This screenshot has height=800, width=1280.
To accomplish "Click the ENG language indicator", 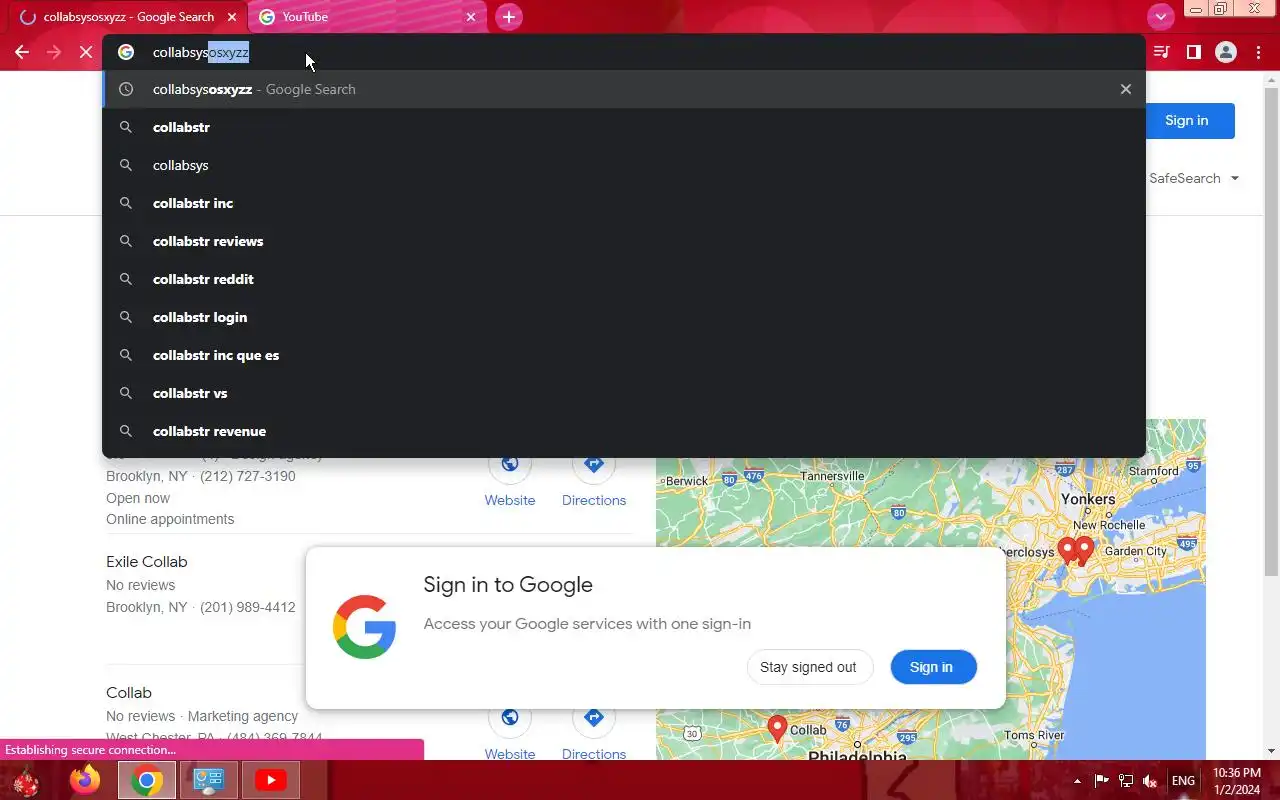I will click(x=1183, y=781).
